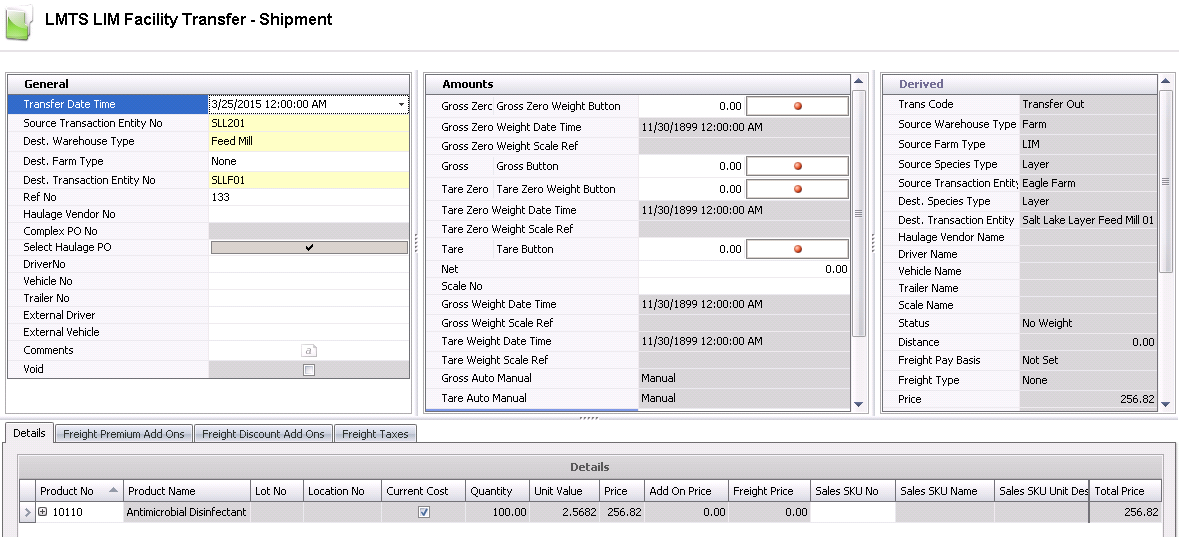Click the Gross Button red dot
Viewport: 1179px width, 537px height.
point(797,166)
